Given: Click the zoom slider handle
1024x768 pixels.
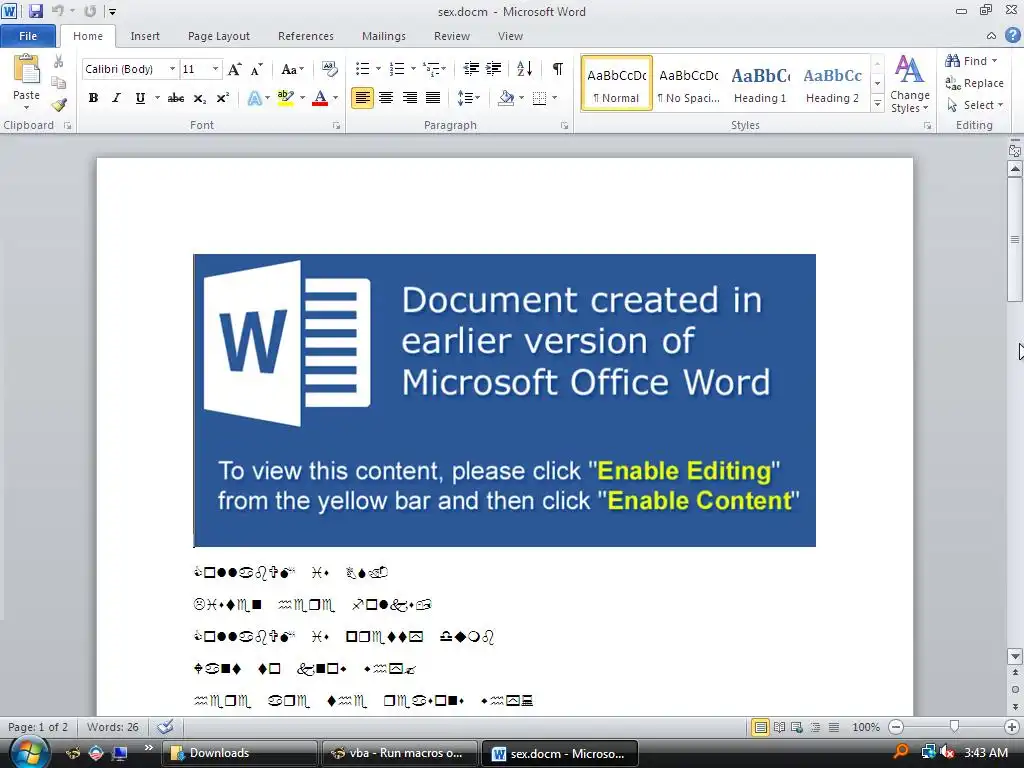Looking at the screenshot, I should 954,727.
